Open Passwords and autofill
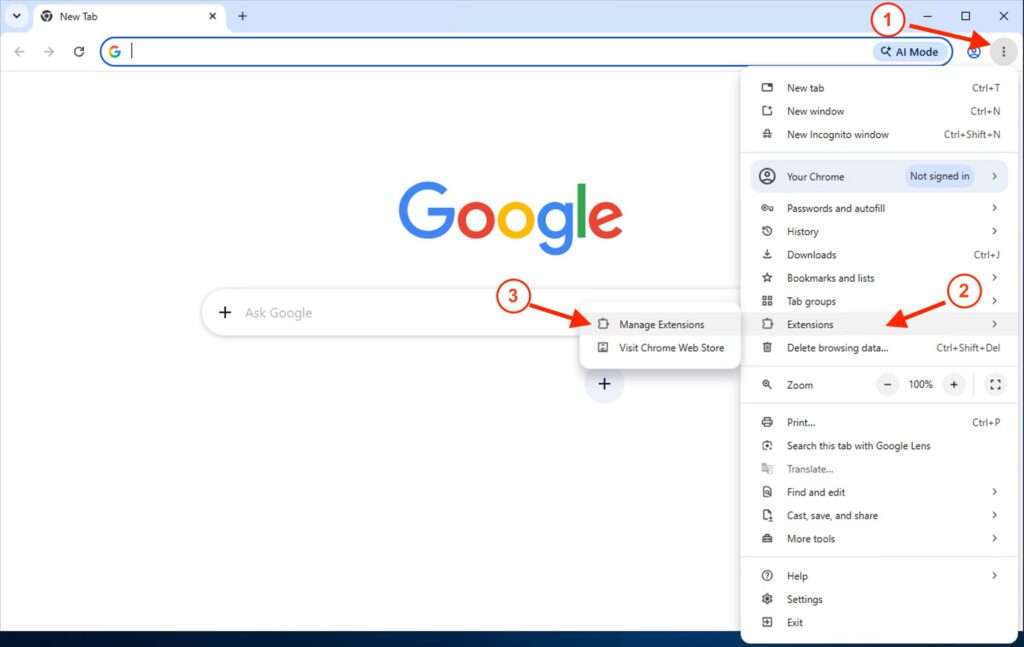The height and width of the screenshot is (647, 1024). [880, 208]
